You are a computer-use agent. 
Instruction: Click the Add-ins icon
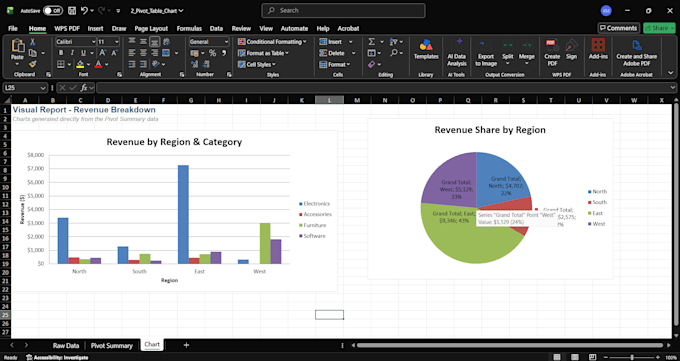pos(598,49)
